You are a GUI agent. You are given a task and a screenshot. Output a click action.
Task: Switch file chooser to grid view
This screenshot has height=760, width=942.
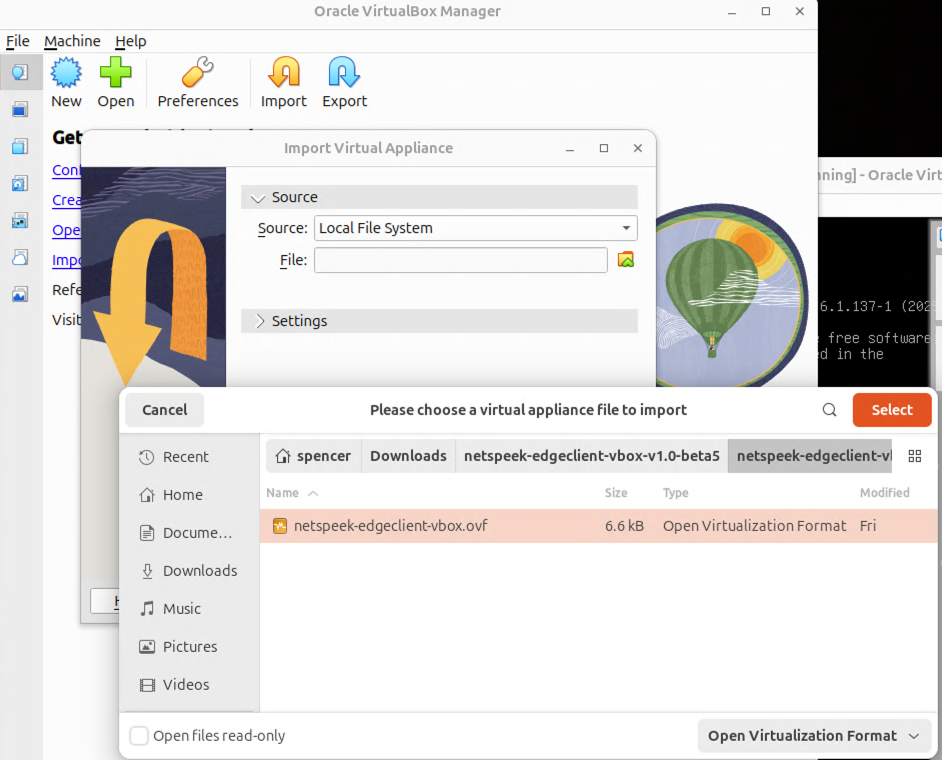tap(914, 456)
